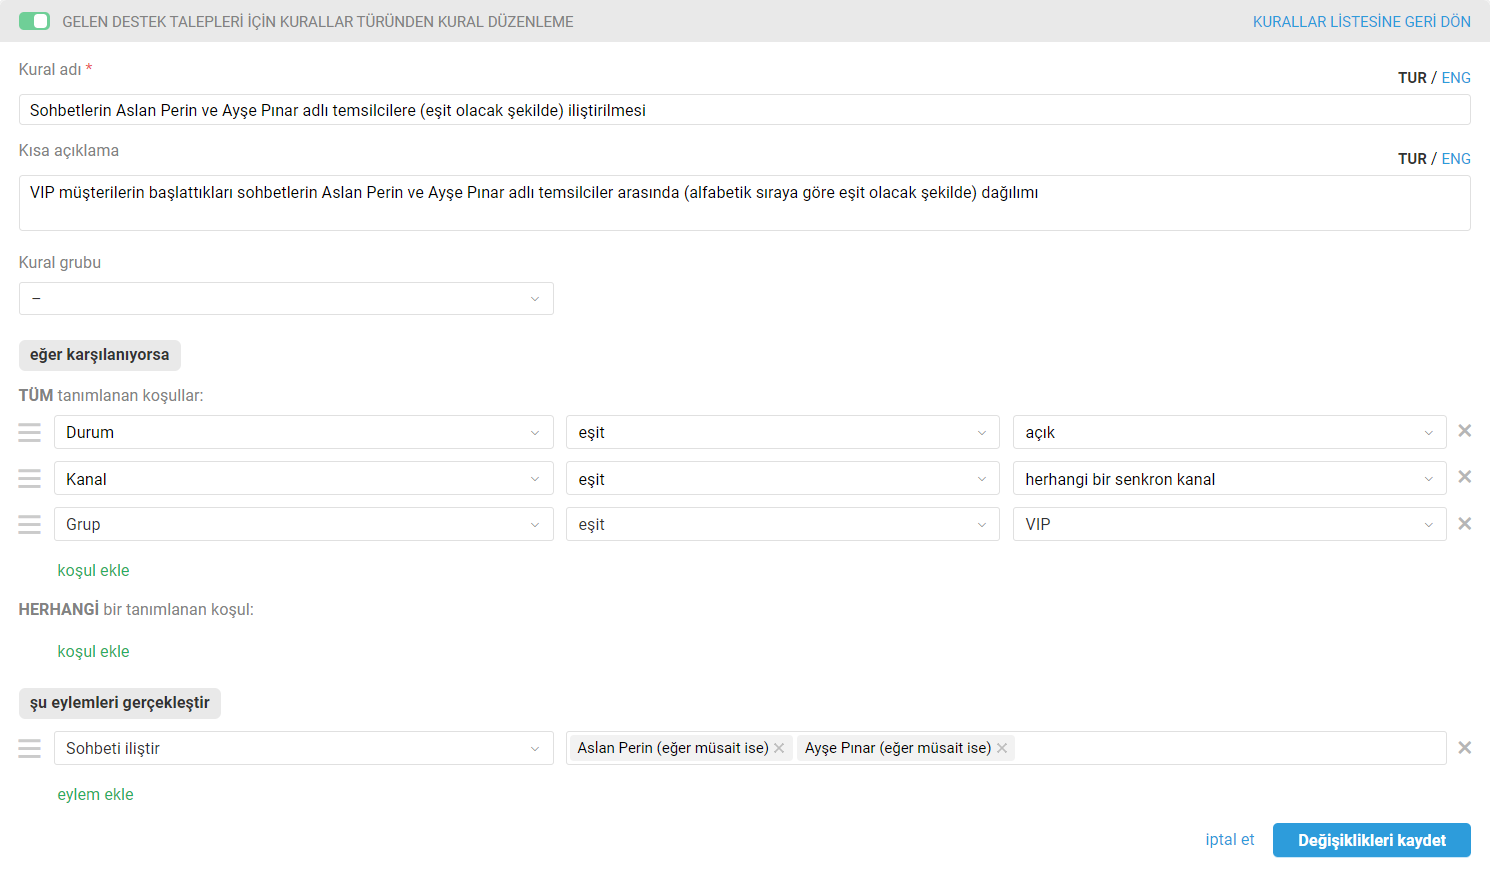Return to rules list via KURALLAR LİSTESİNE GERİ DÖN
1490x876 pixels.
click(x=1361, y=21)
